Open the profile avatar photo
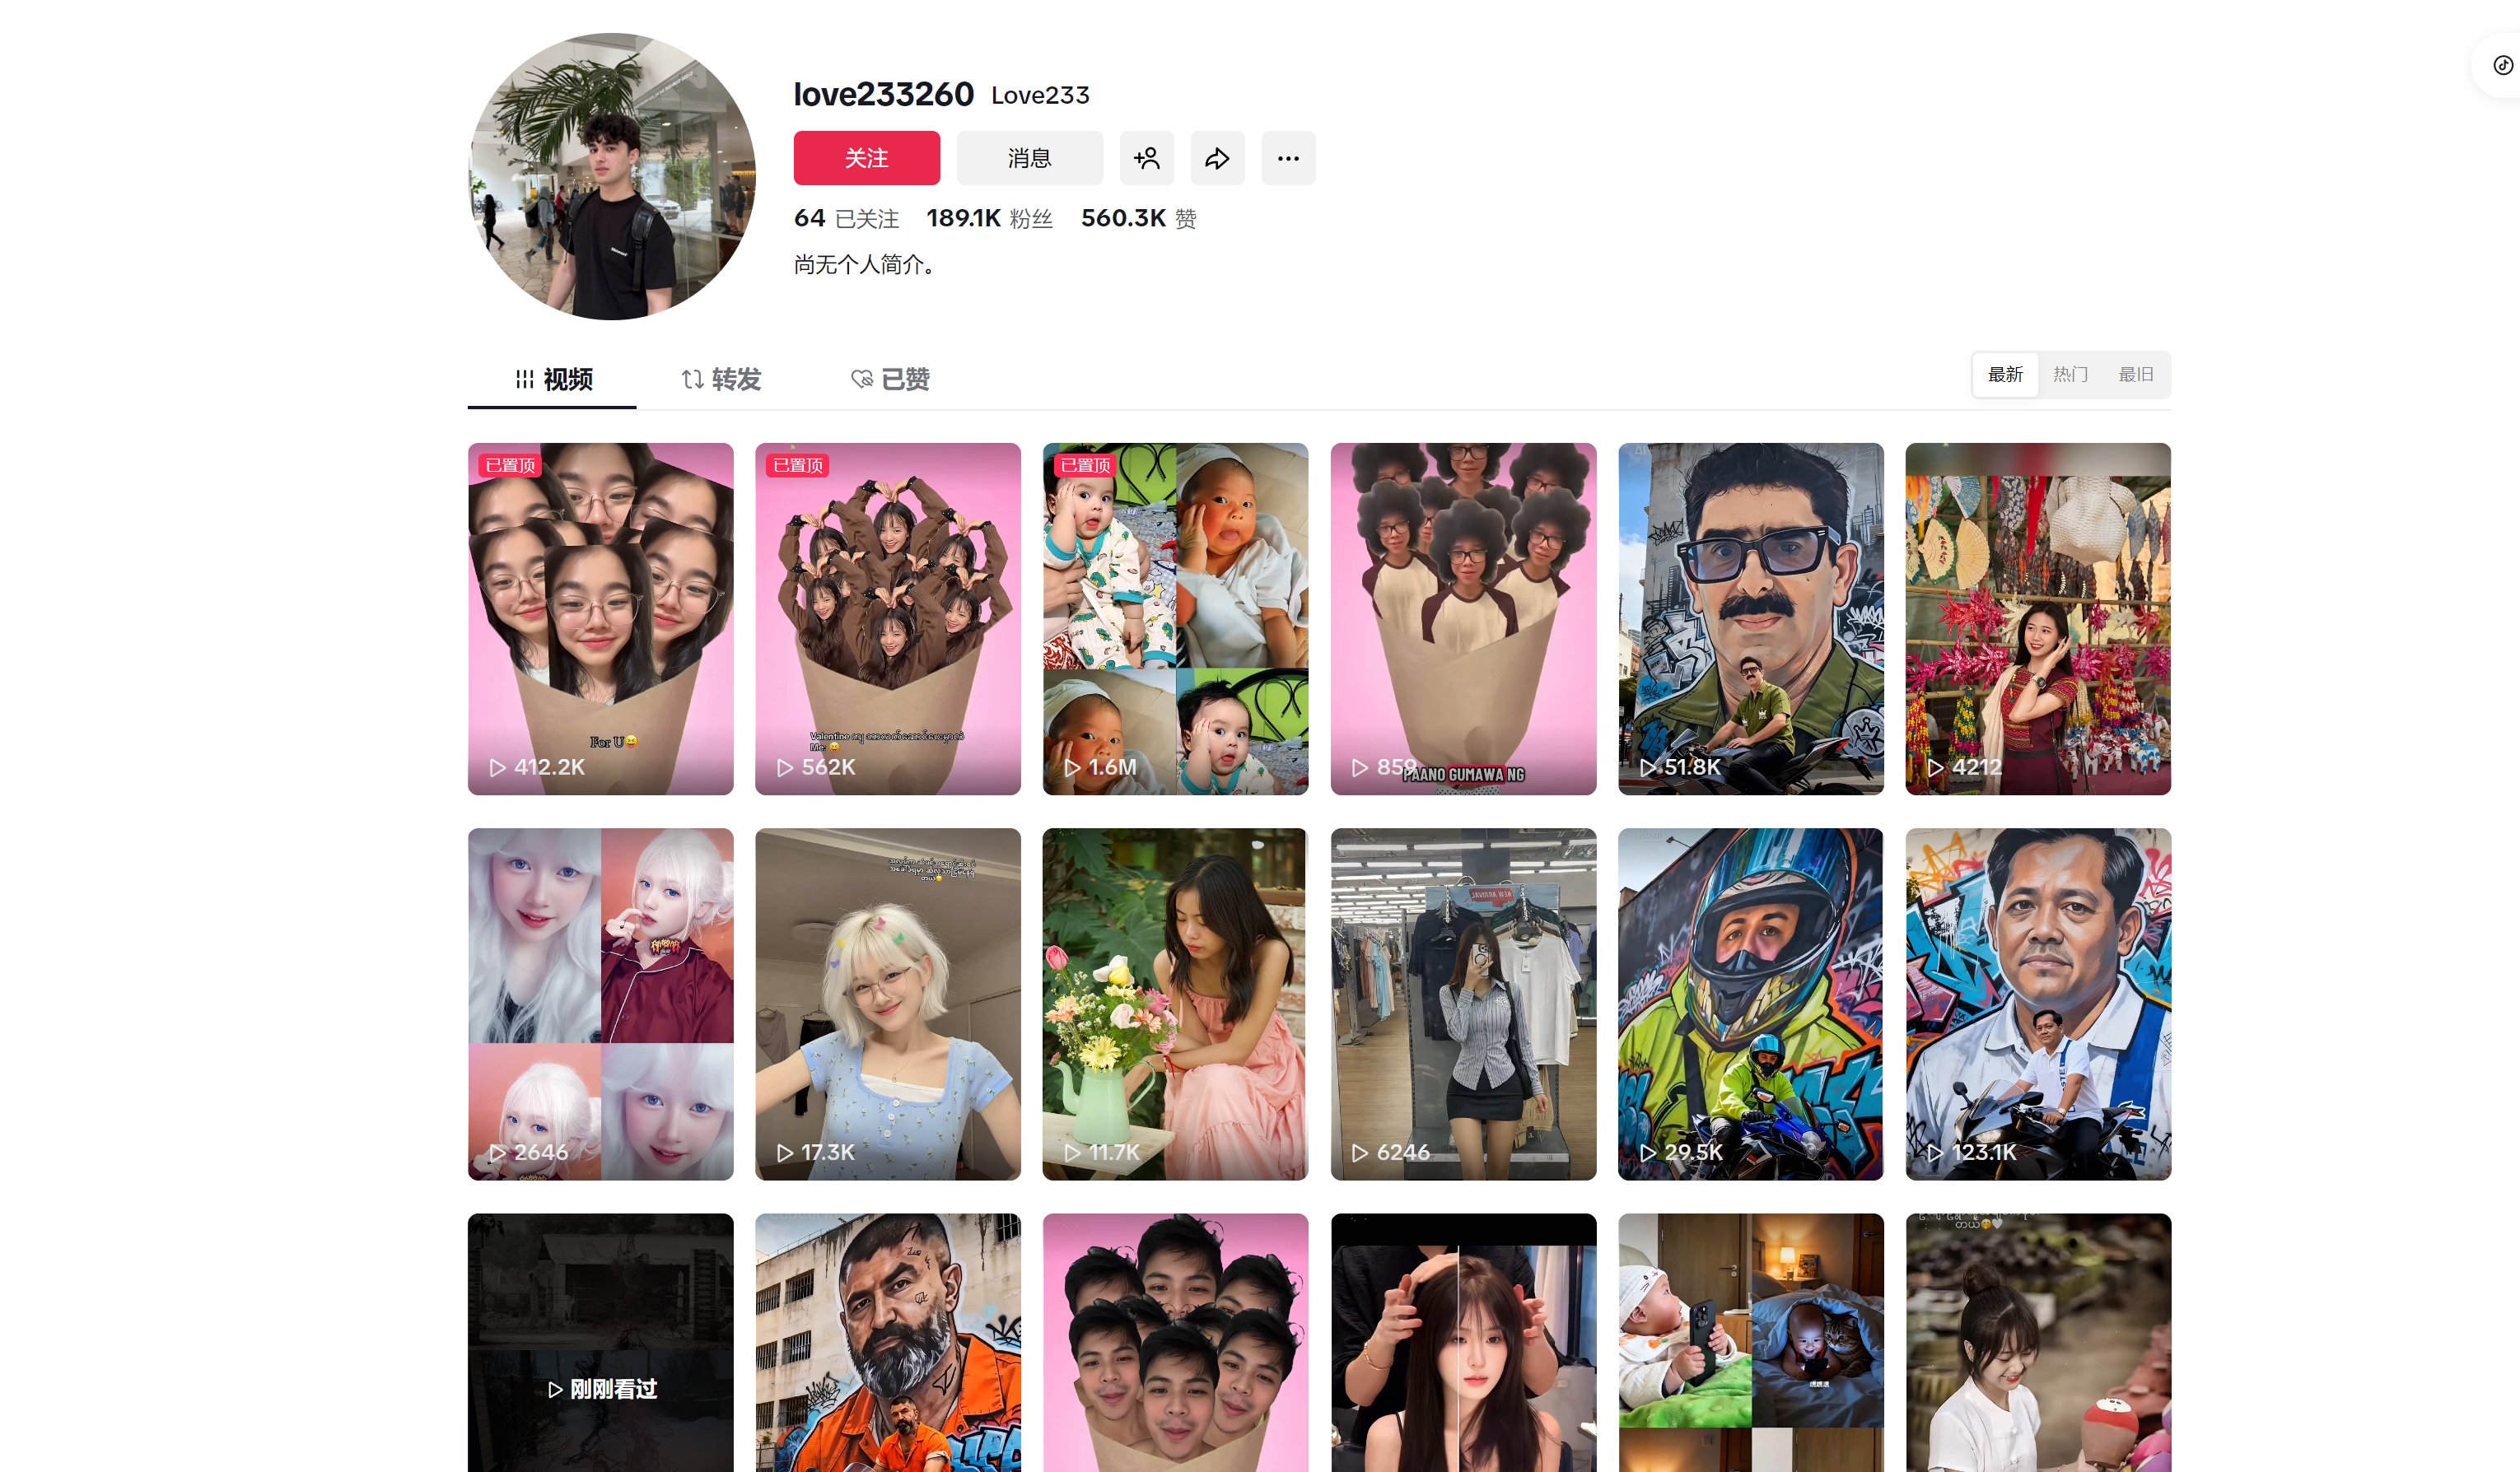The width and height of the screenshot is (2520, 1472). click(x=612, y=177)
